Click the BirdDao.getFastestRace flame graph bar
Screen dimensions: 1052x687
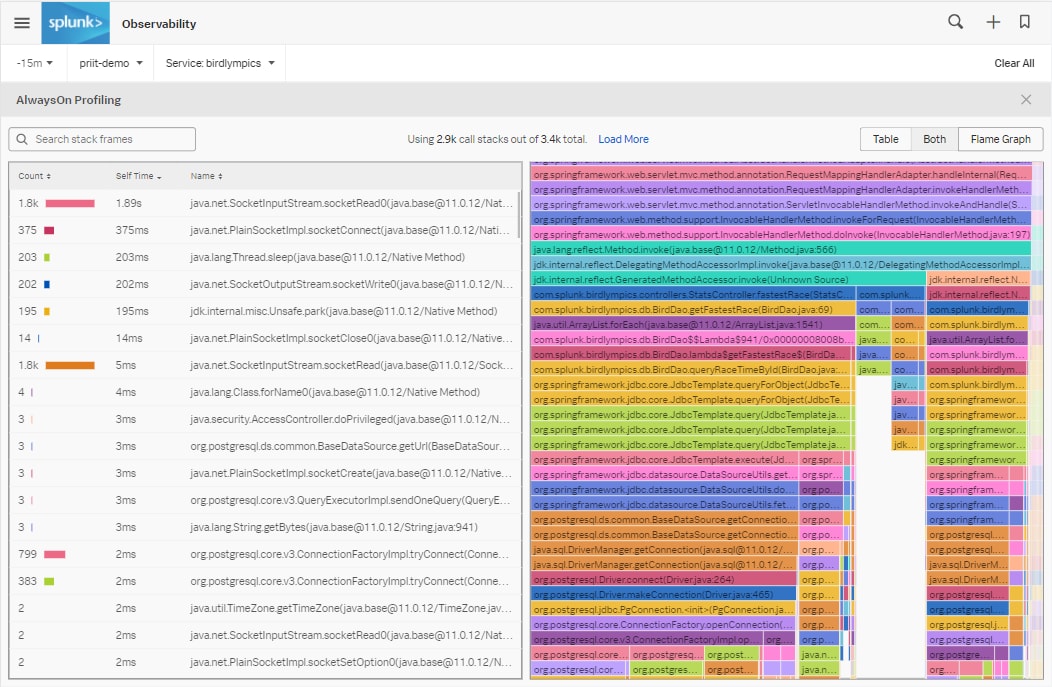coord(693,309)
